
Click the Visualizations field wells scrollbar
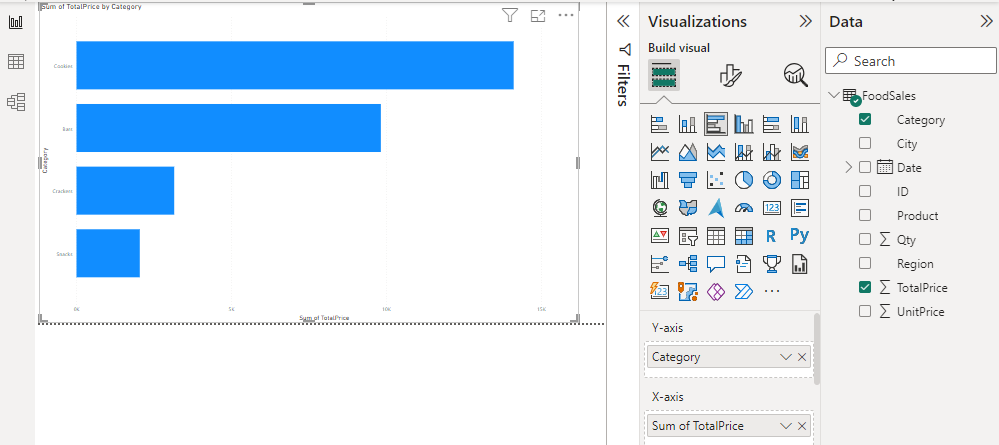click(x=817, y=349)
